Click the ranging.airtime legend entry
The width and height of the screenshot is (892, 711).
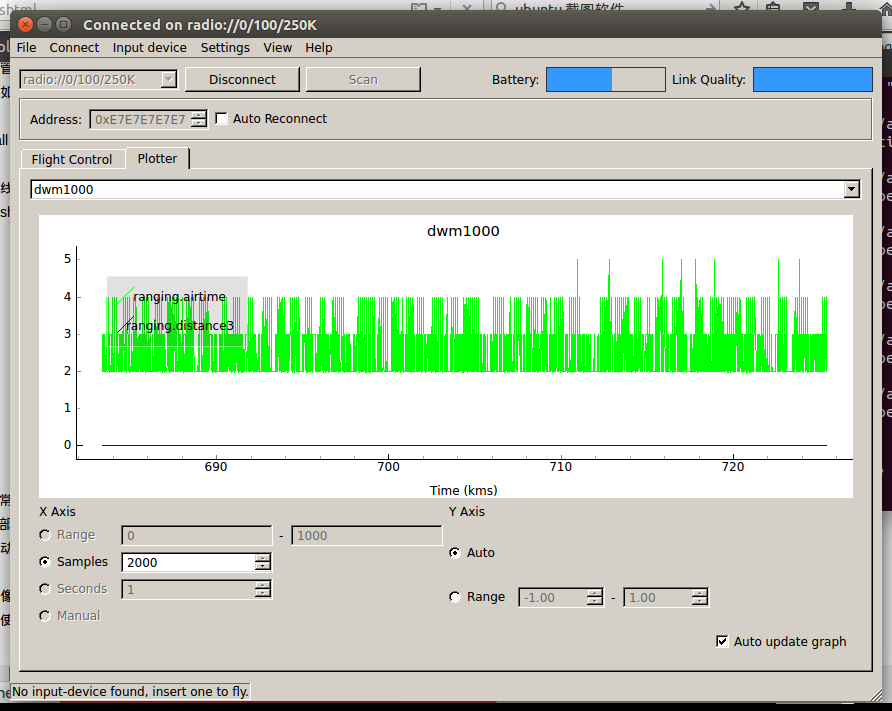[179, 297]
